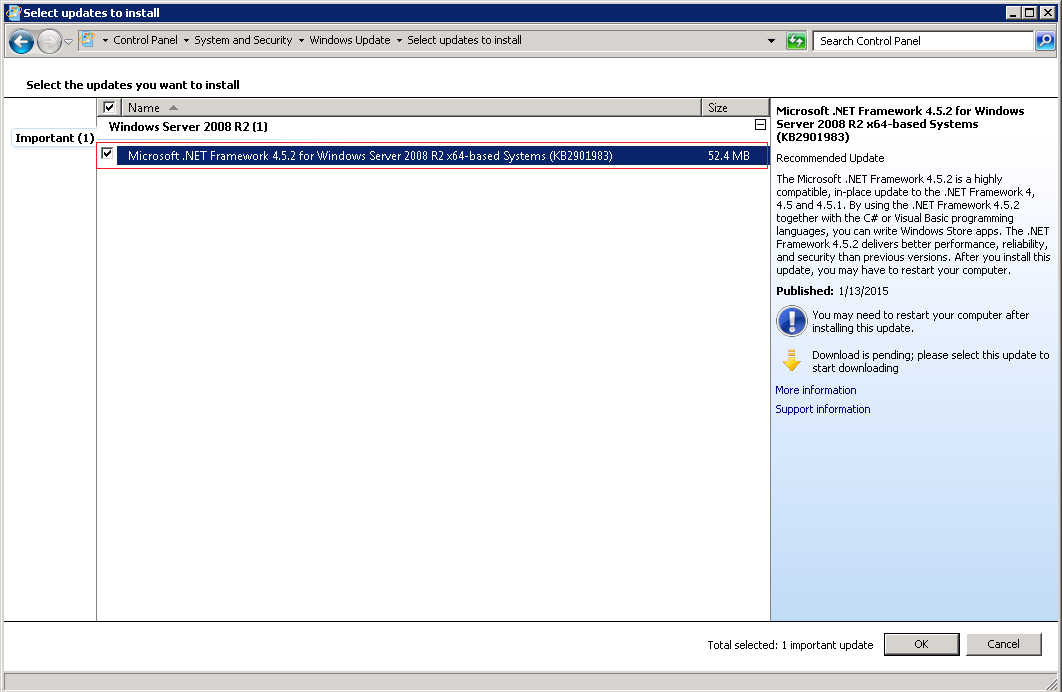
Task: Sort by Name column header
Action: pos(411,107)
